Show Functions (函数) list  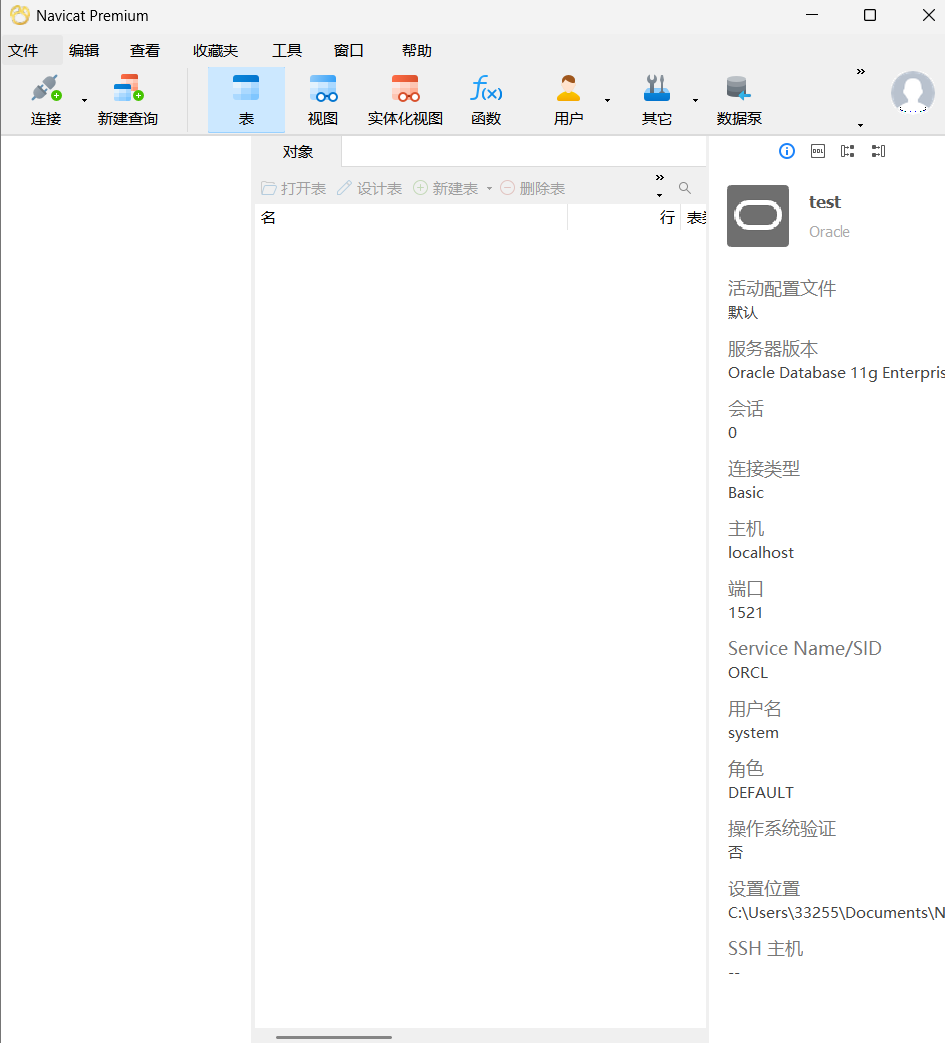(486, 100)
